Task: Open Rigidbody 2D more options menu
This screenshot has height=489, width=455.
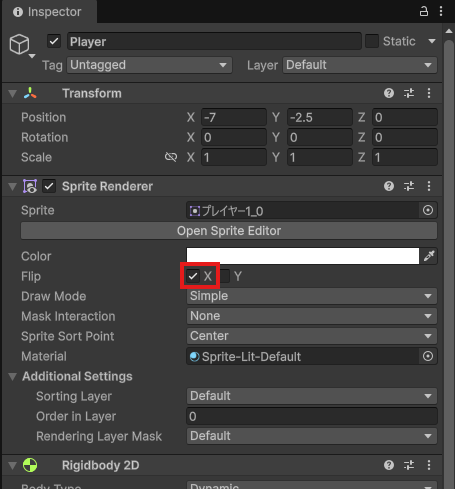Action: [x=429, y=465]
